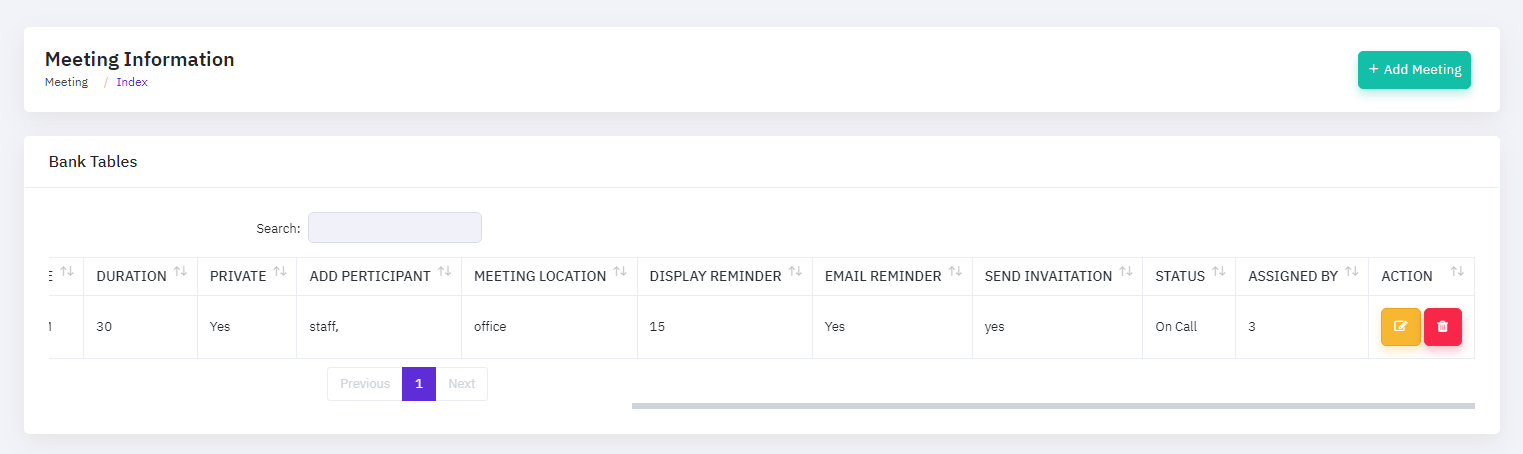Select page 1 in pagination
The image size is (1523, 454).
tap(419, 384)
